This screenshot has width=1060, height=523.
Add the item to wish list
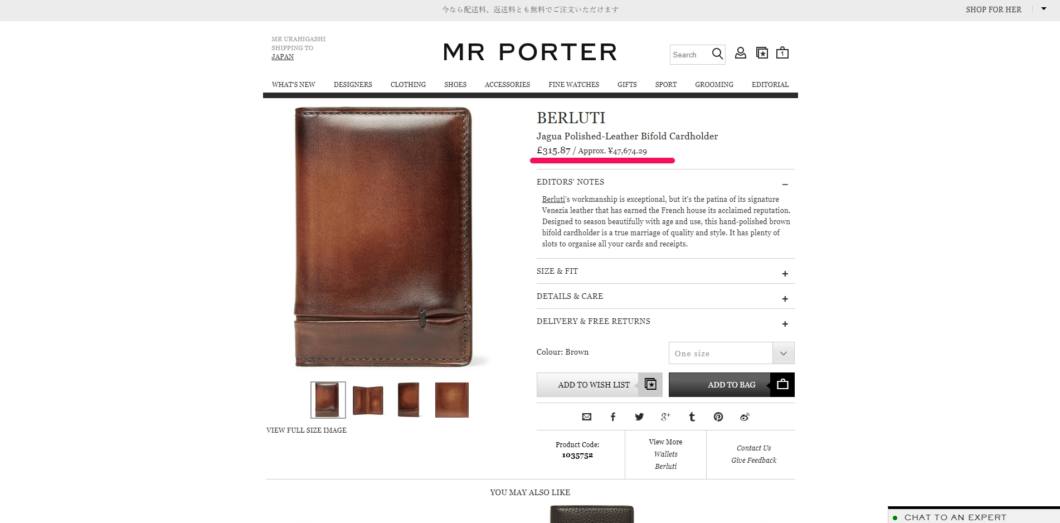(599, 384)
